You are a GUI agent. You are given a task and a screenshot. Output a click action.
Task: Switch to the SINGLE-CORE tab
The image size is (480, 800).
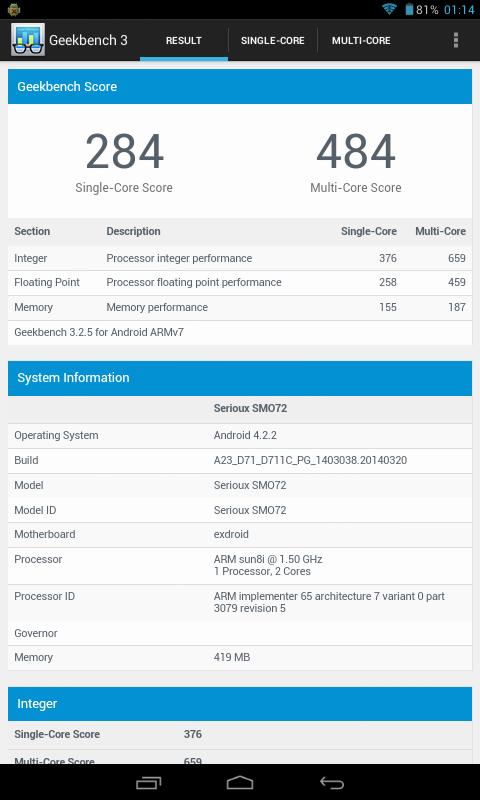click(272, 41)
